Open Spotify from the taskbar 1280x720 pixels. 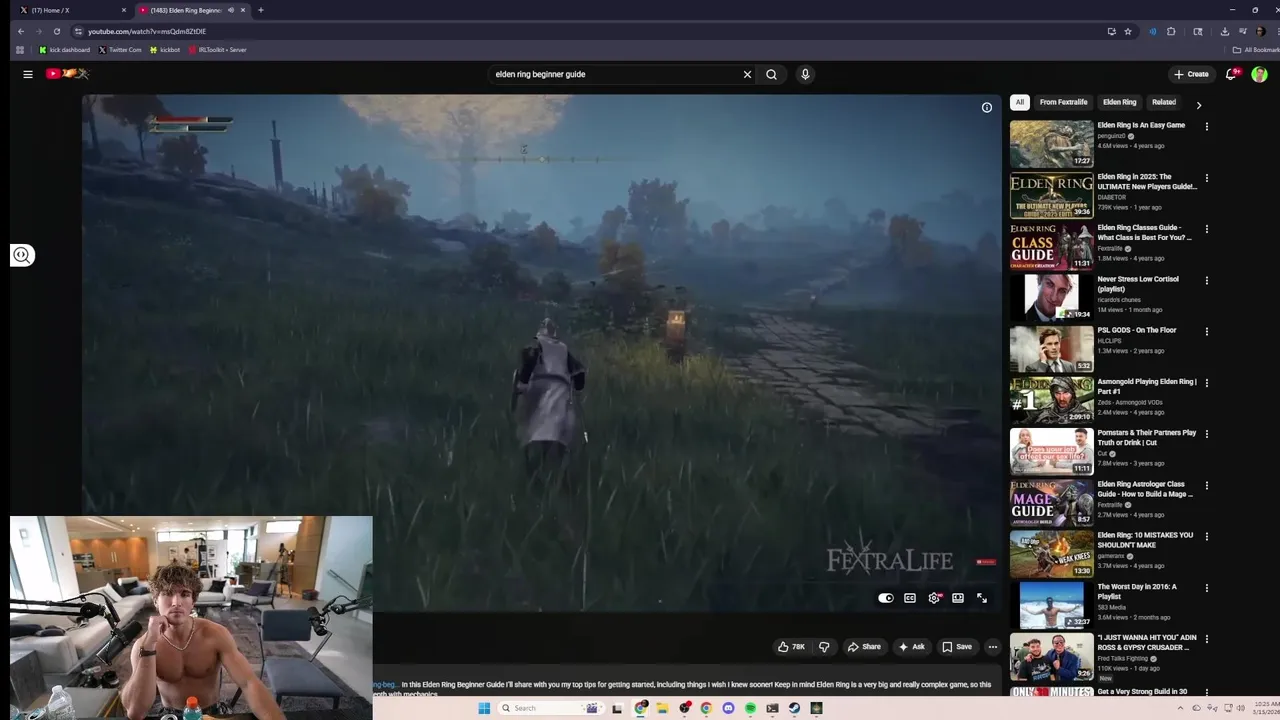click(750, 708)
